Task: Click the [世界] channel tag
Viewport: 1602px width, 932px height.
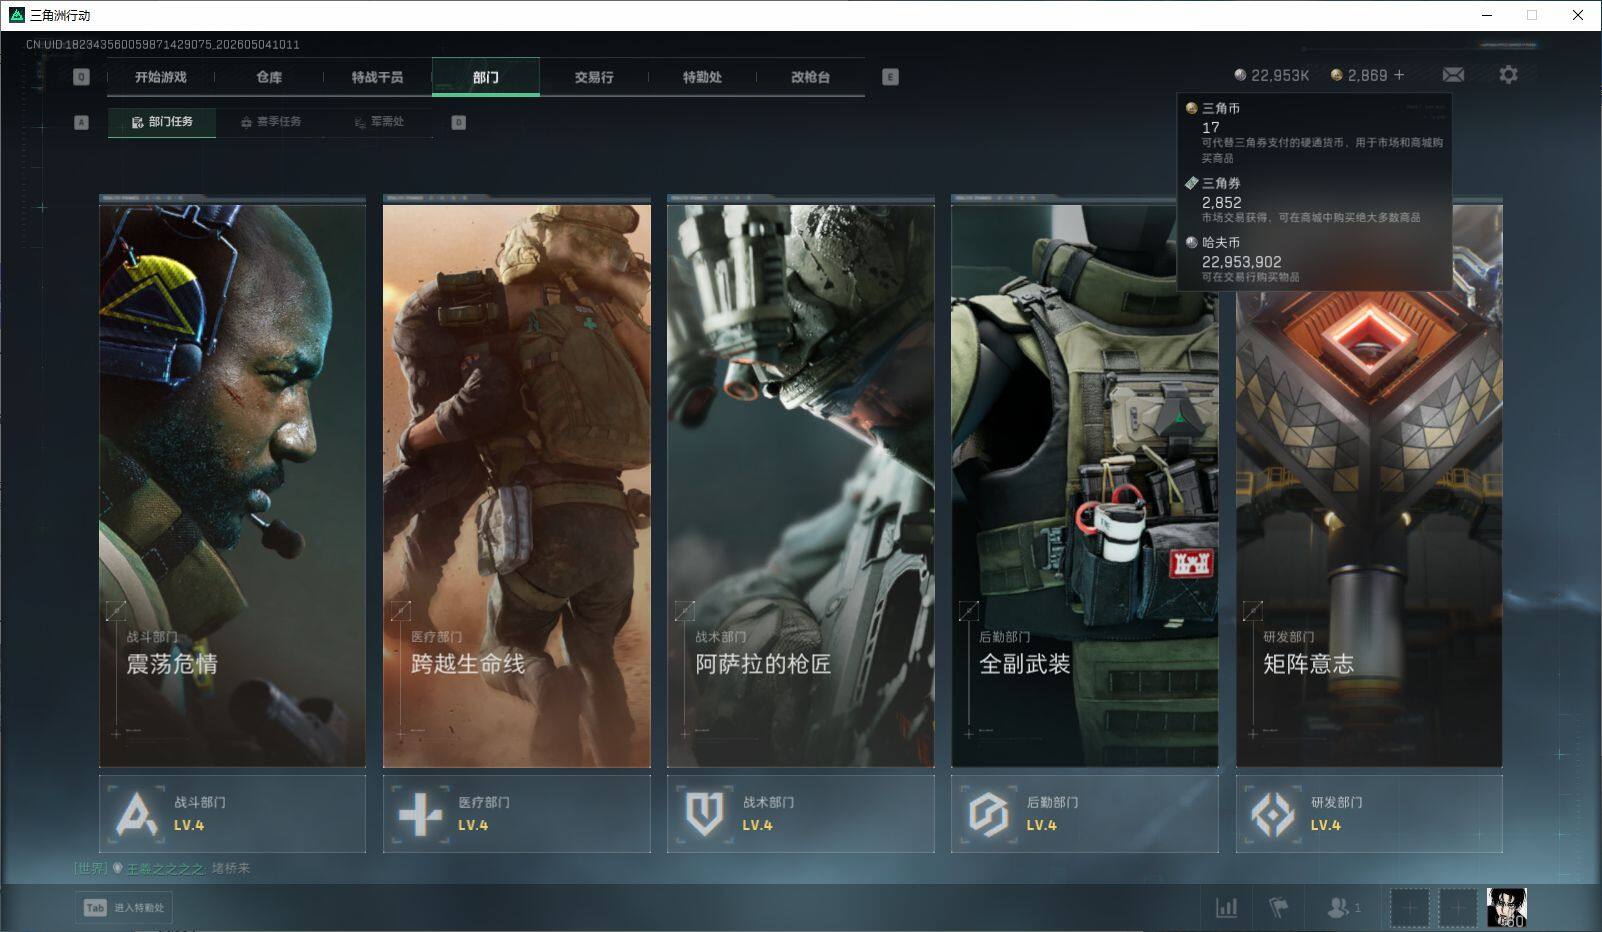Action: [x=91, y=869]
